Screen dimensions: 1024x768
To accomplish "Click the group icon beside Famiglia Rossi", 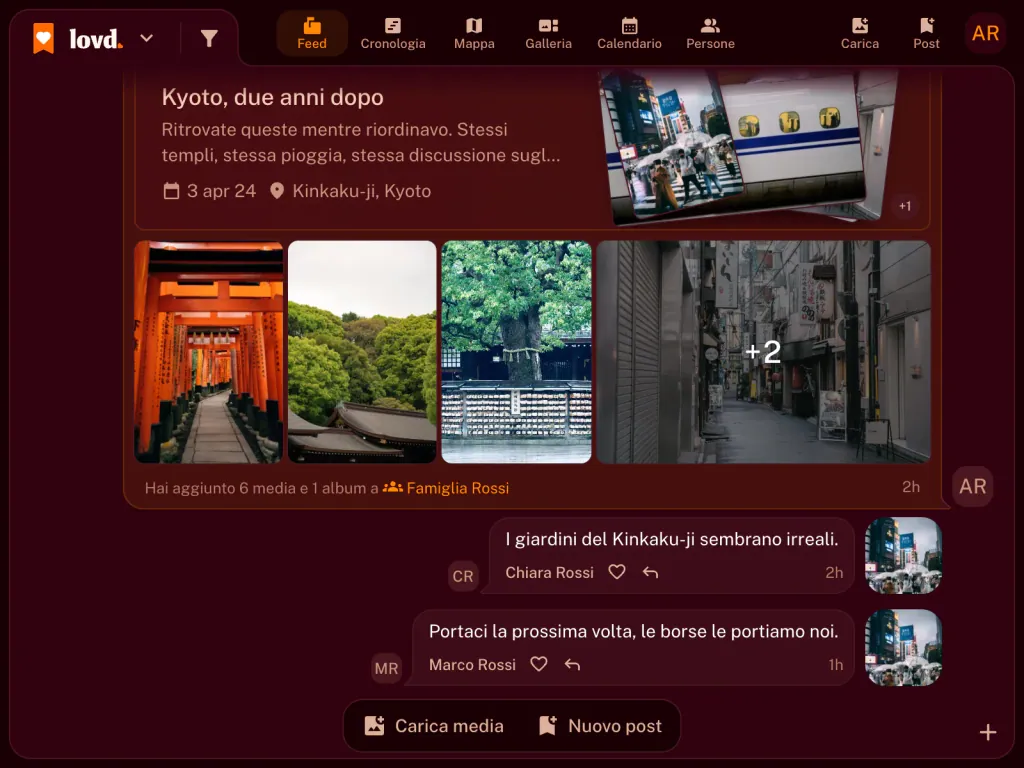I will (x=392, y=487).
